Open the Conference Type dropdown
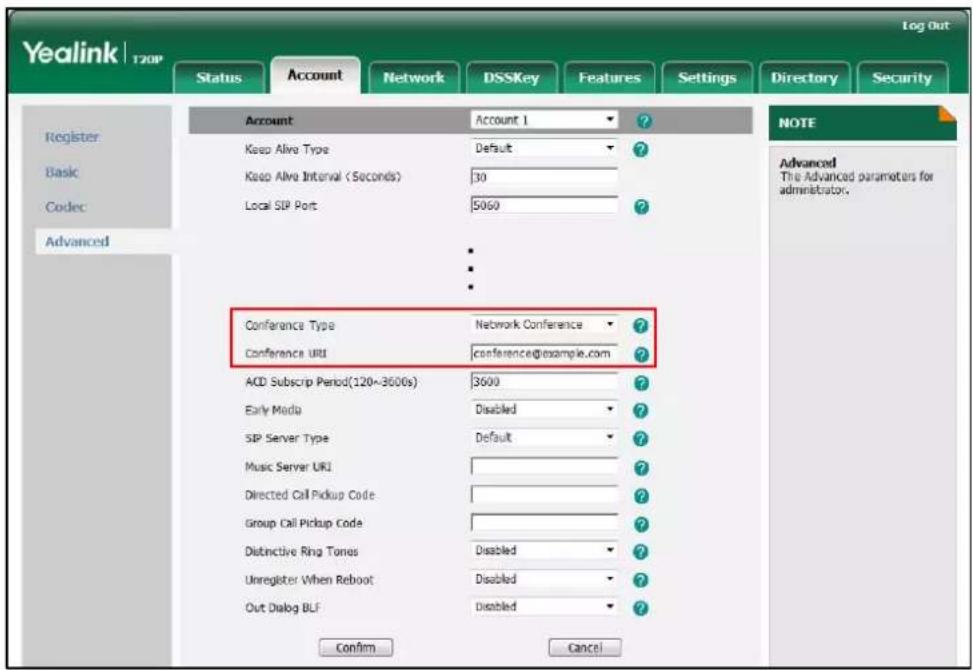The image size is (973, 670). (x=544, y=324)
